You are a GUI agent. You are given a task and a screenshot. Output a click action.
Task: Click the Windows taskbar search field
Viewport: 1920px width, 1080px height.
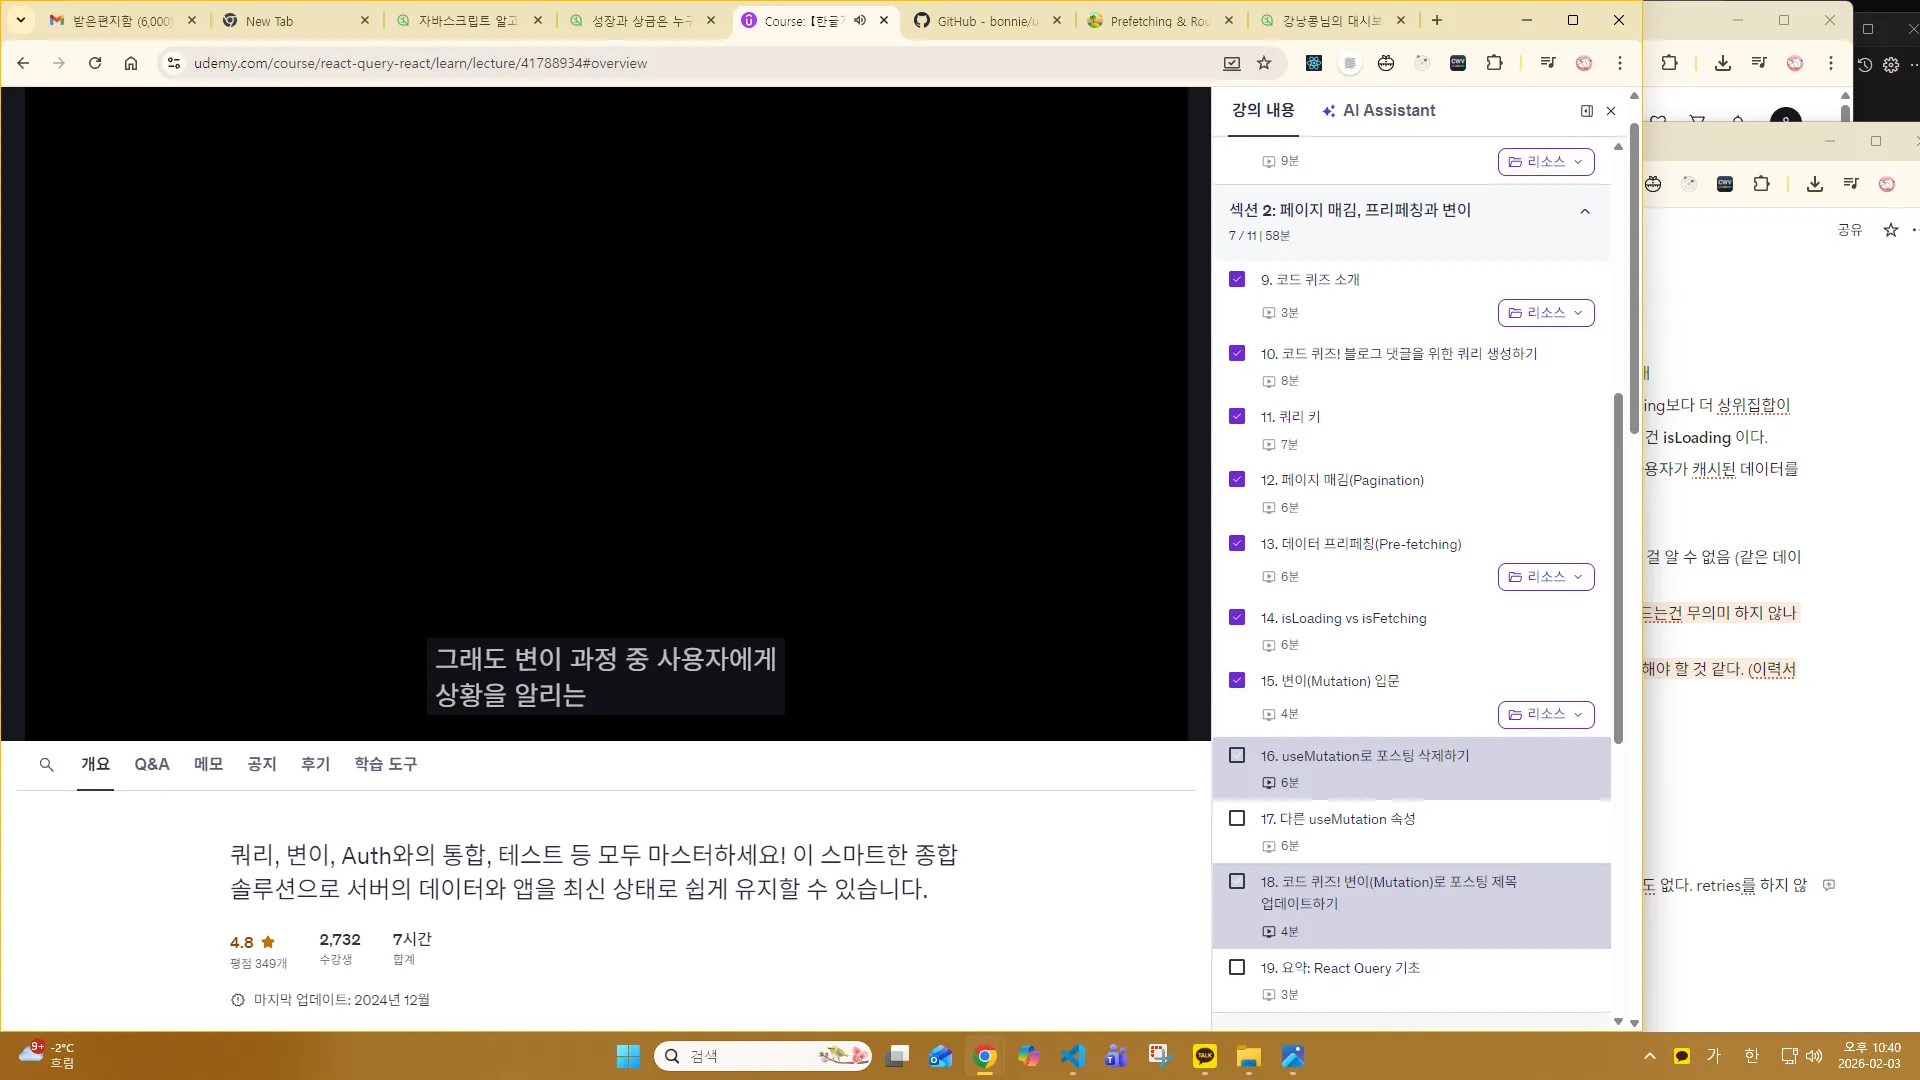pos(763,1055)
